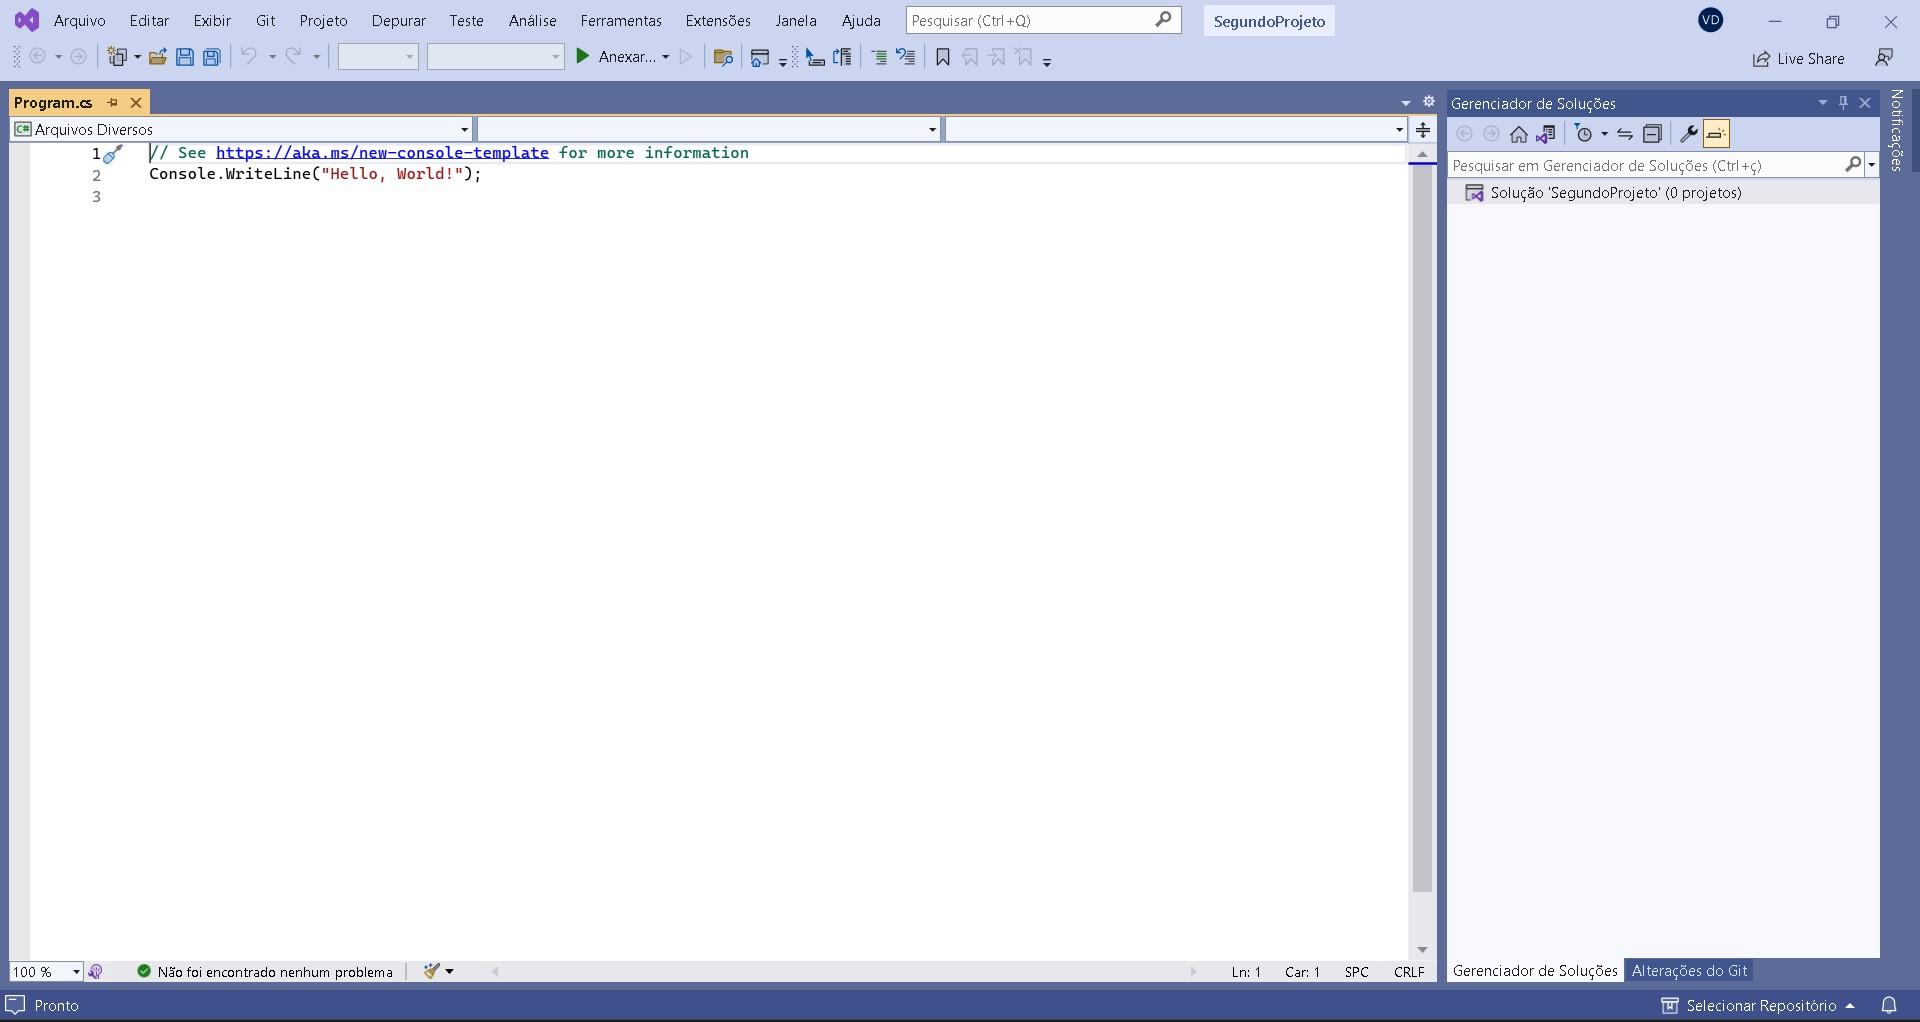This screenshot has height=1022, width=1920.
Task: Switch views icon in Gerenciador de Soluções
Action: pyautogui.click(x=1546, y=134)
